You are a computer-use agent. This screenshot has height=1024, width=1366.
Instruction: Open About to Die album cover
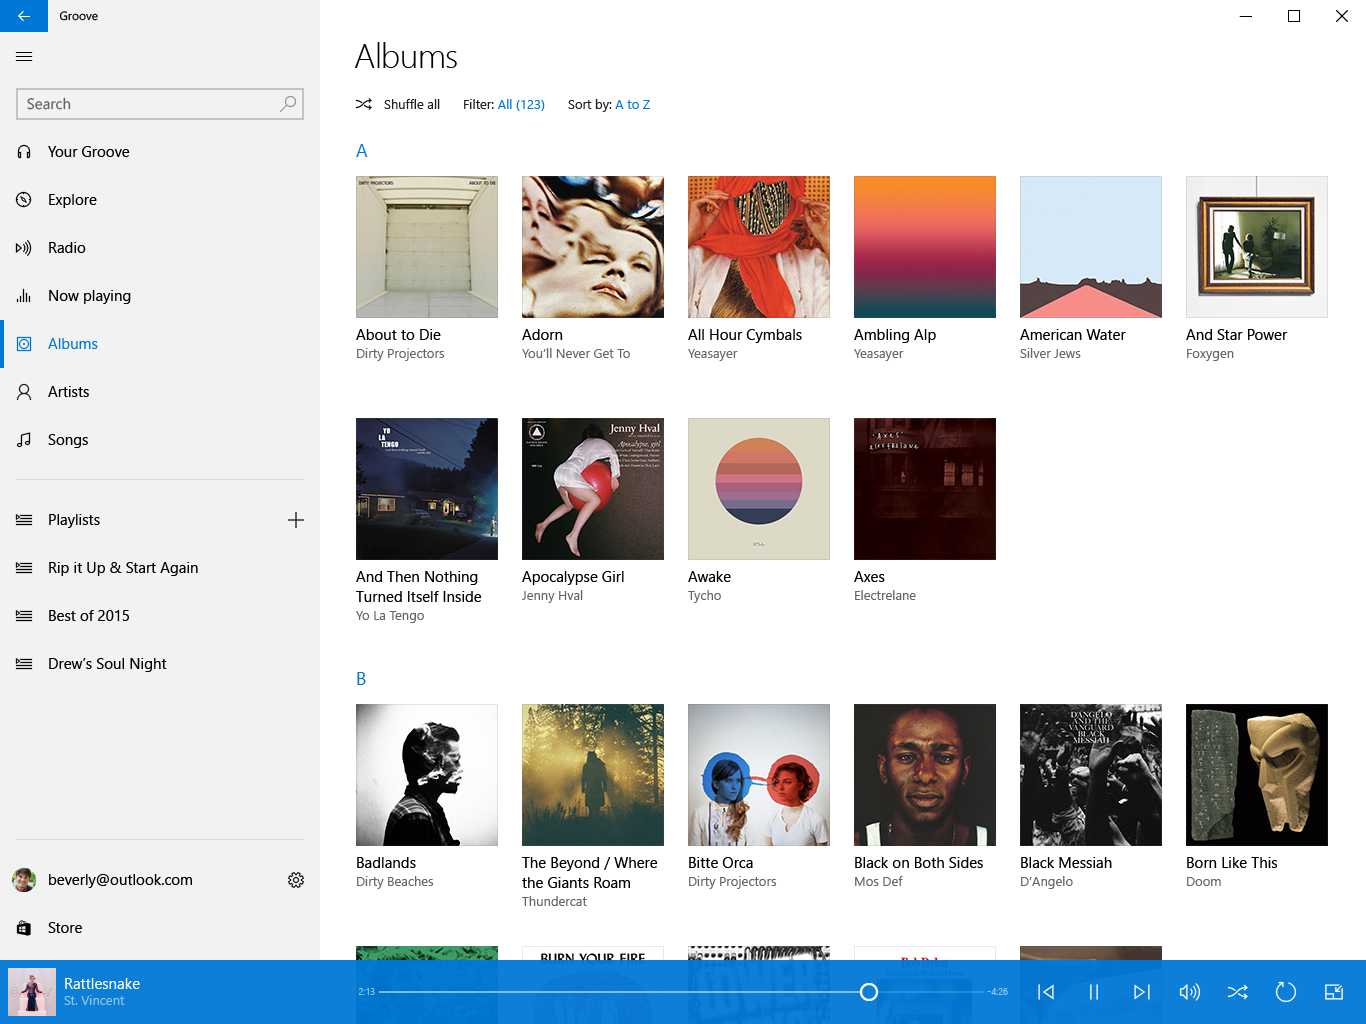(427, 247)
